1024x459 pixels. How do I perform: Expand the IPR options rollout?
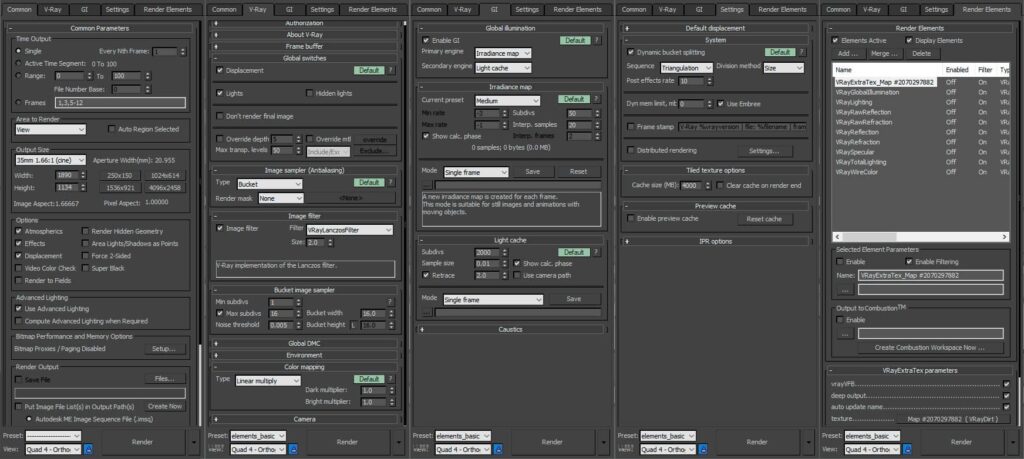tap(715, 241)
